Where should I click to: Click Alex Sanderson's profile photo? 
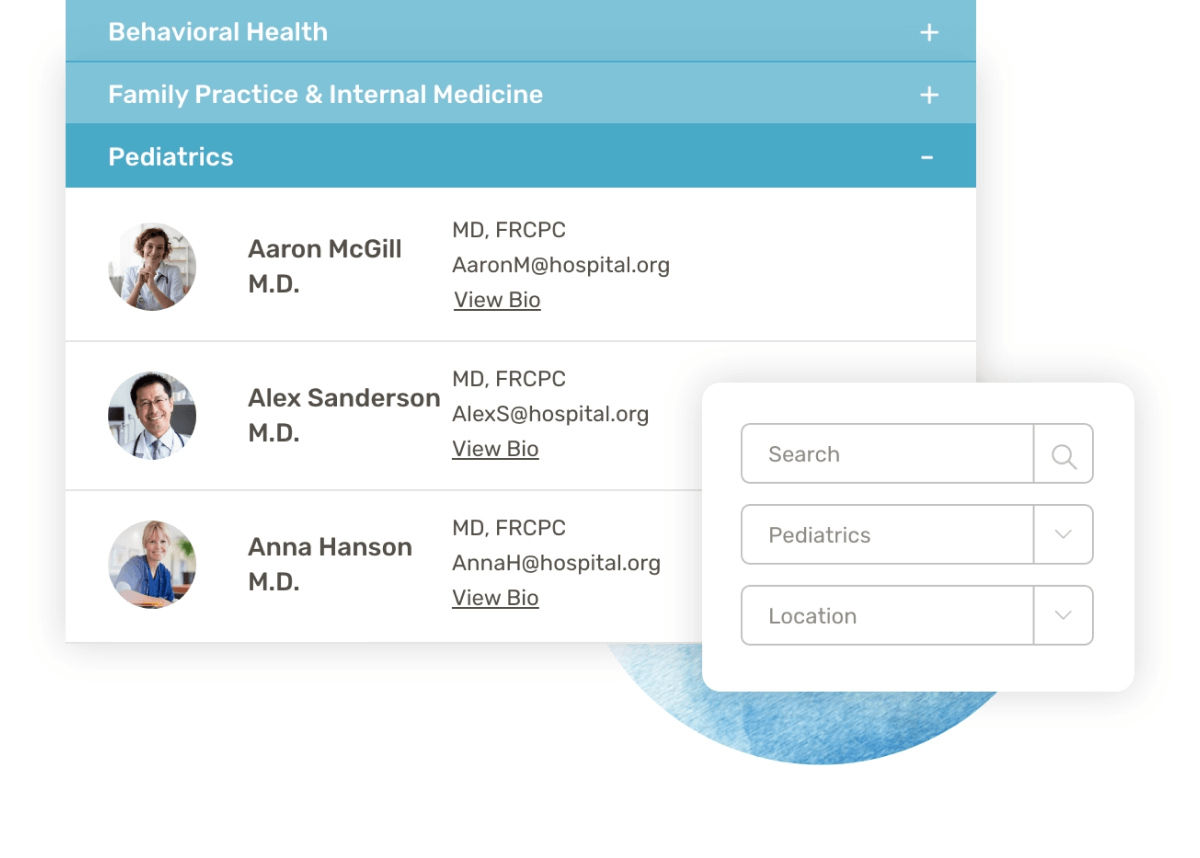152,415
